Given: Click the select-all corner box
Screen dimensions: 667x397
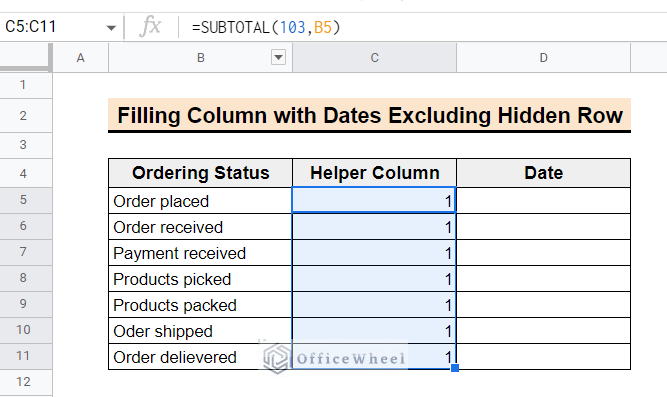Looking at the screenshot, I should click(26, 57).
